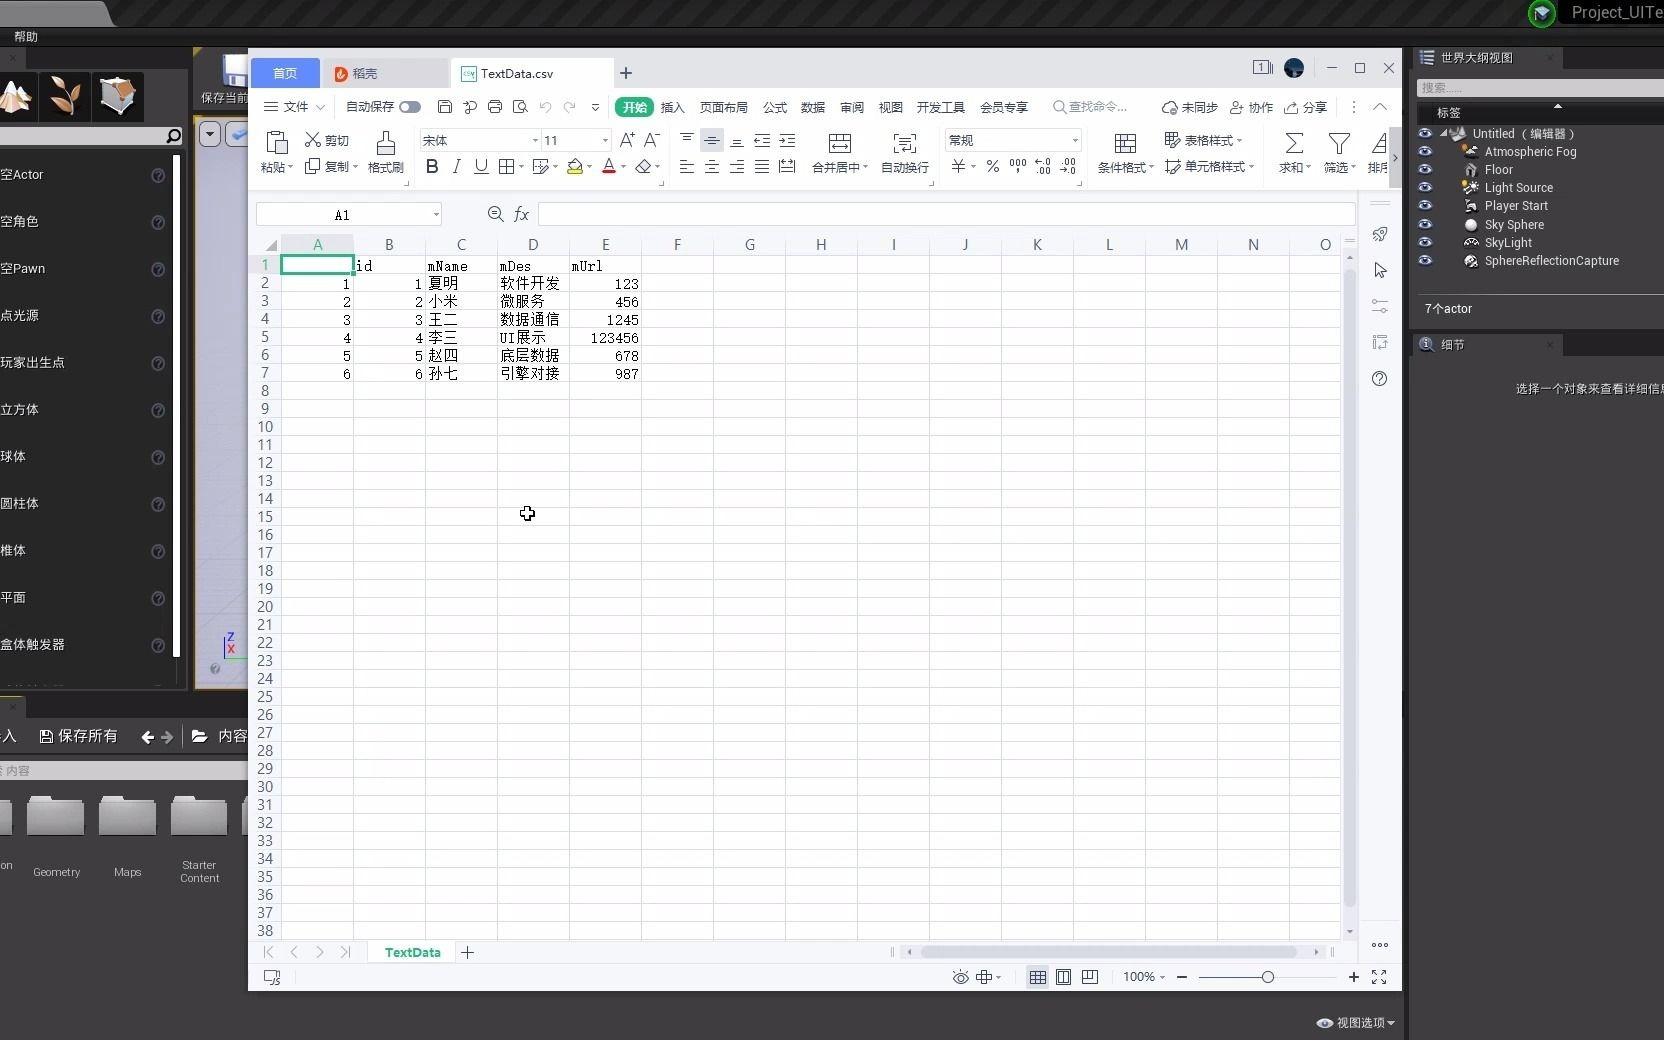Toggle visibility of Sky Sphere actor
This screenshot has width=1664, height=1040.
pyautogui.click(x=1426, y=225)
